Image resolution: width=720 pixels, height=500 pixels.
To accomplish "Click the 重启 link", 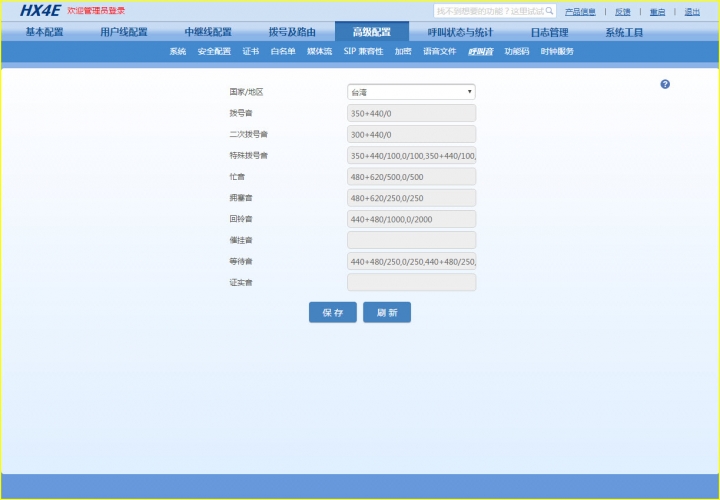I will pyautogui.click(x=657, y=11).
